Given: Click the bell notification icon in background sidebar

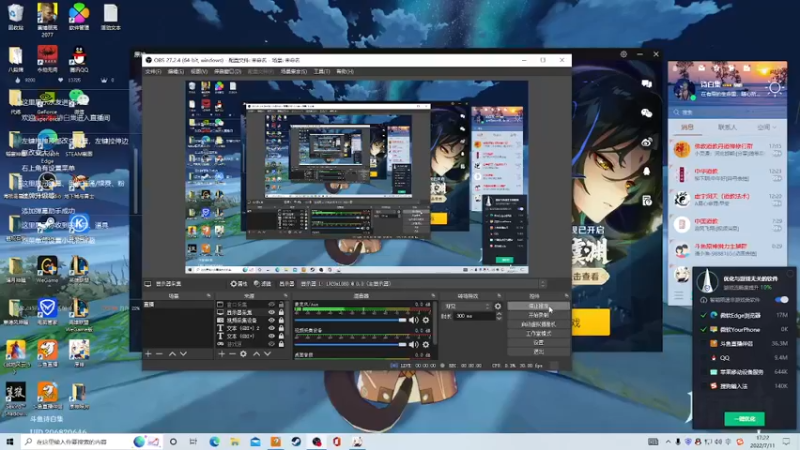Looking at the screenshot, I should pos(646,171).
